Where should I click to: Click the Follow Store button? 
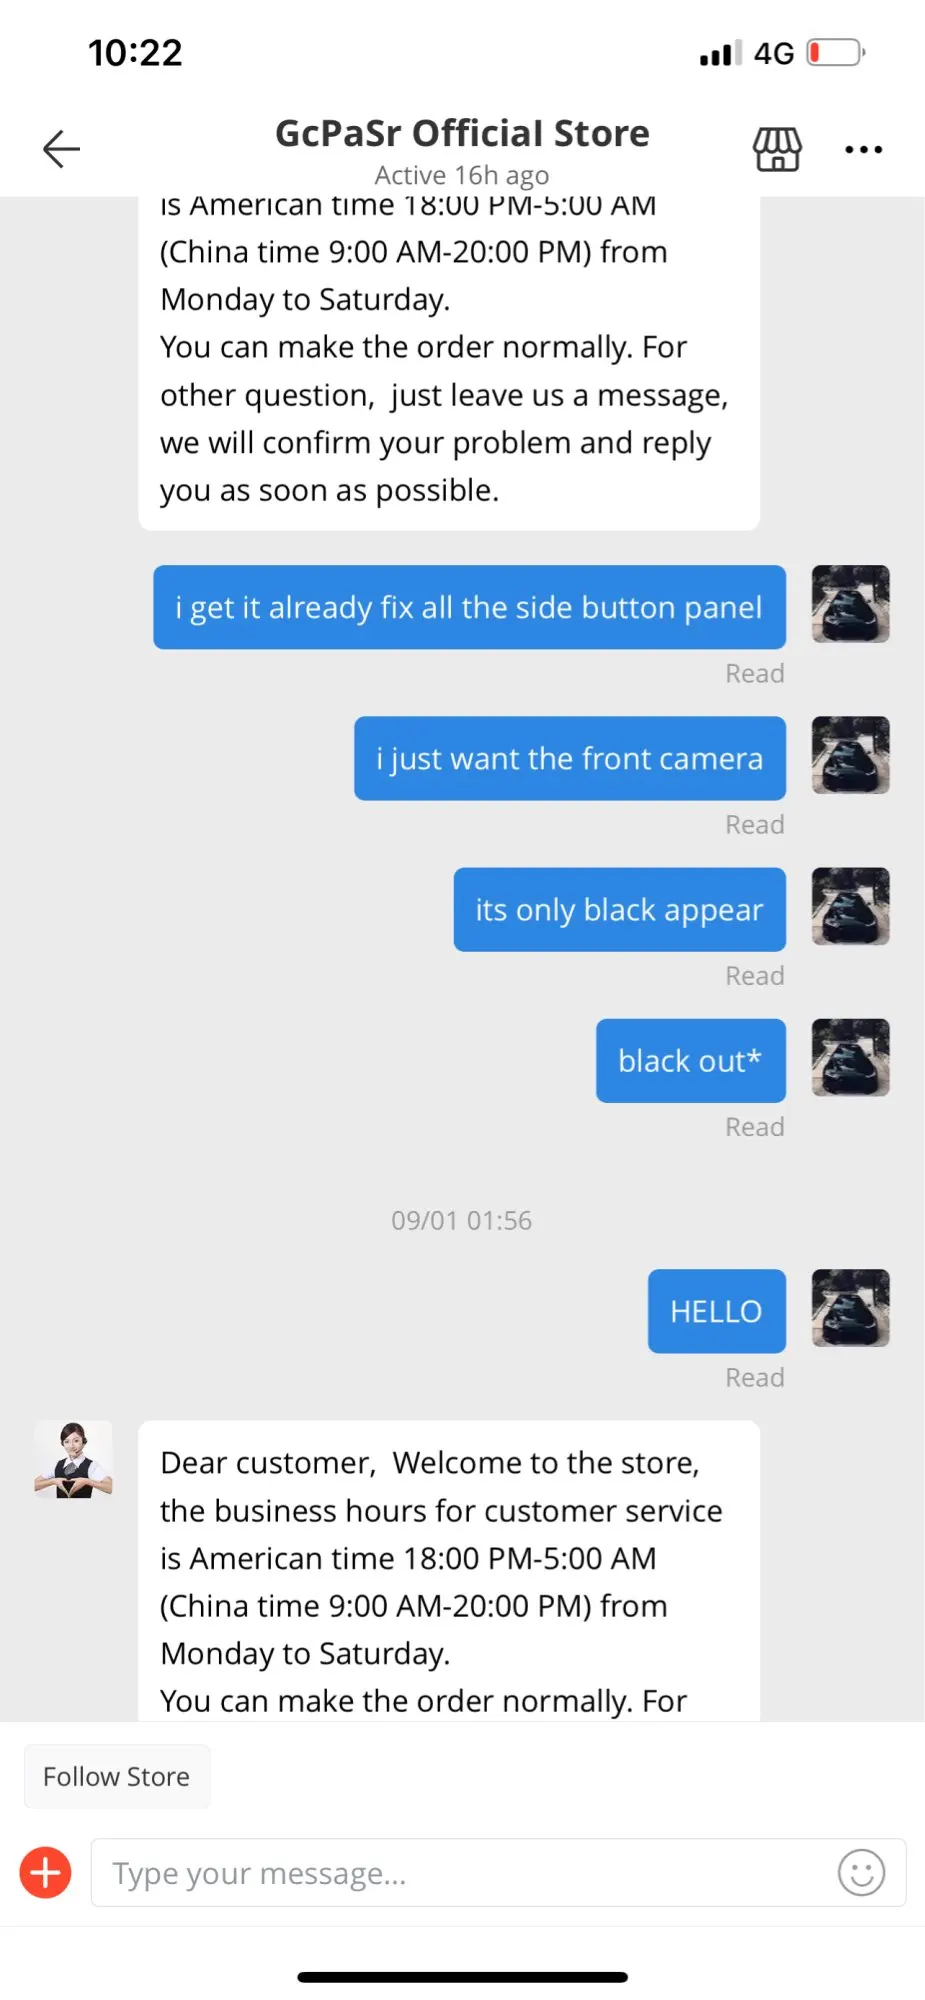(x=117, y=1776)
